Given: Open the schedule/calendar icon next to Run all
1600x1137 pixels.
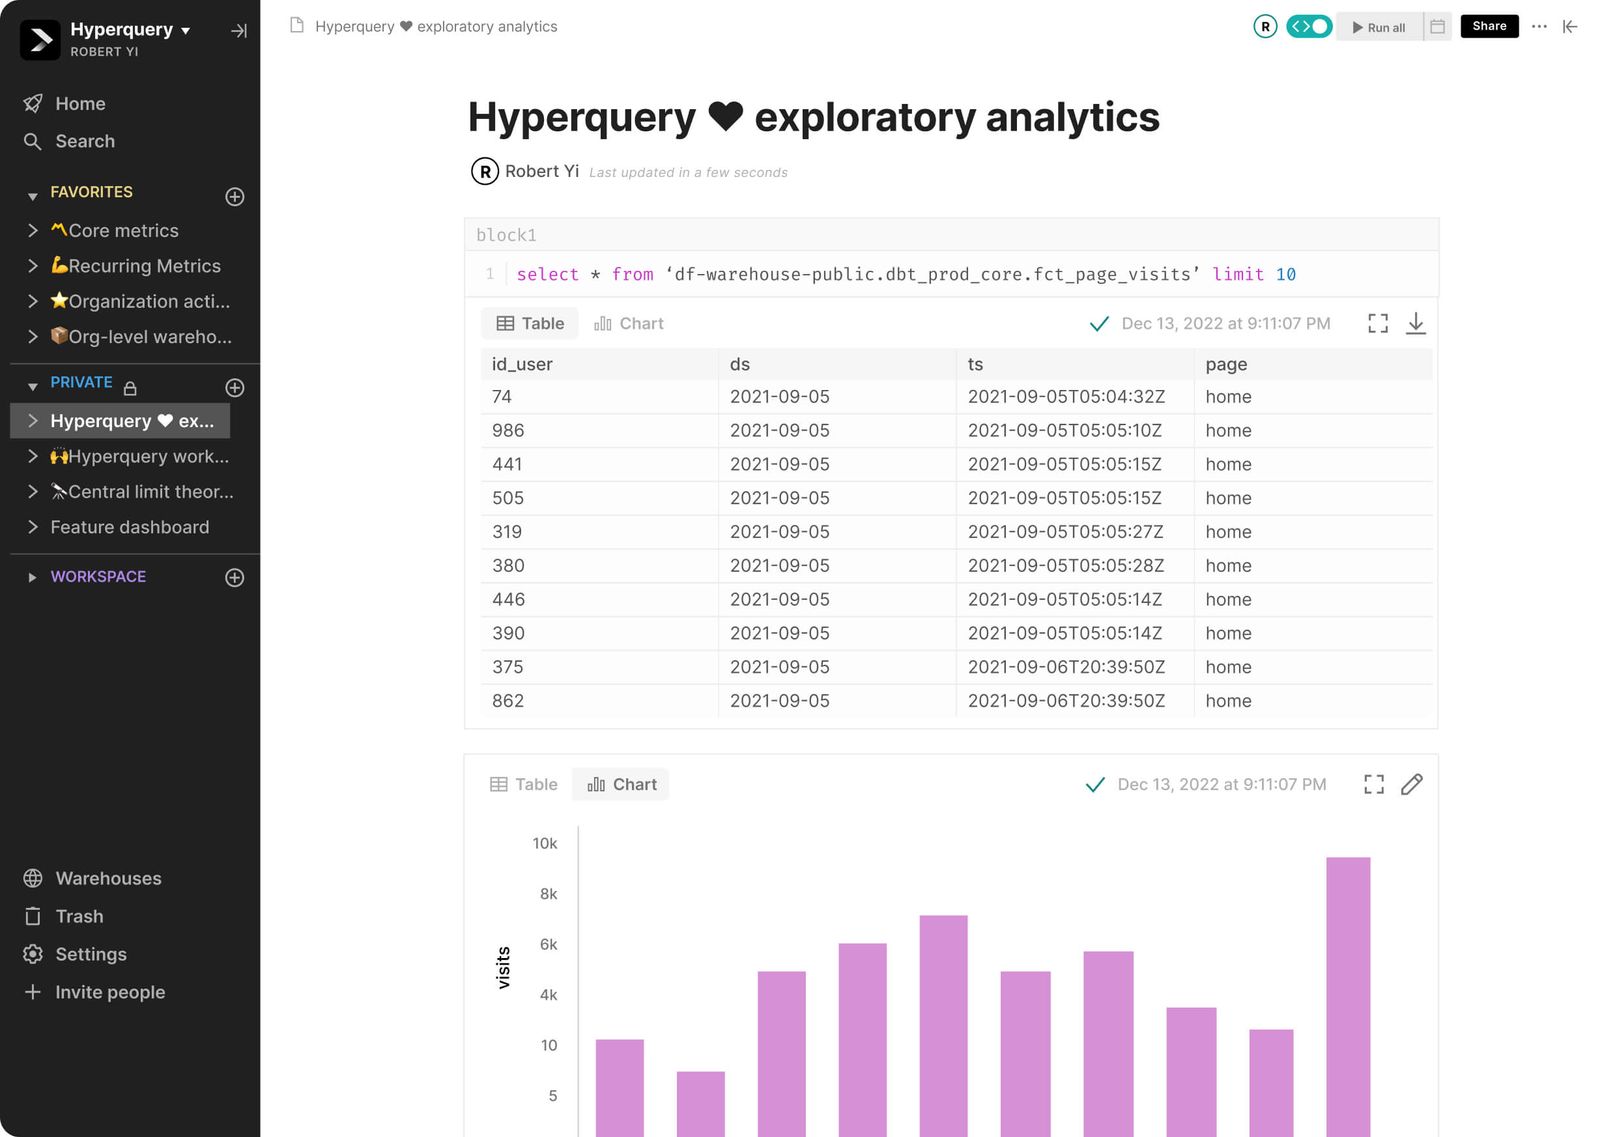Looking at the screenshot, I should click(1437, 27).
